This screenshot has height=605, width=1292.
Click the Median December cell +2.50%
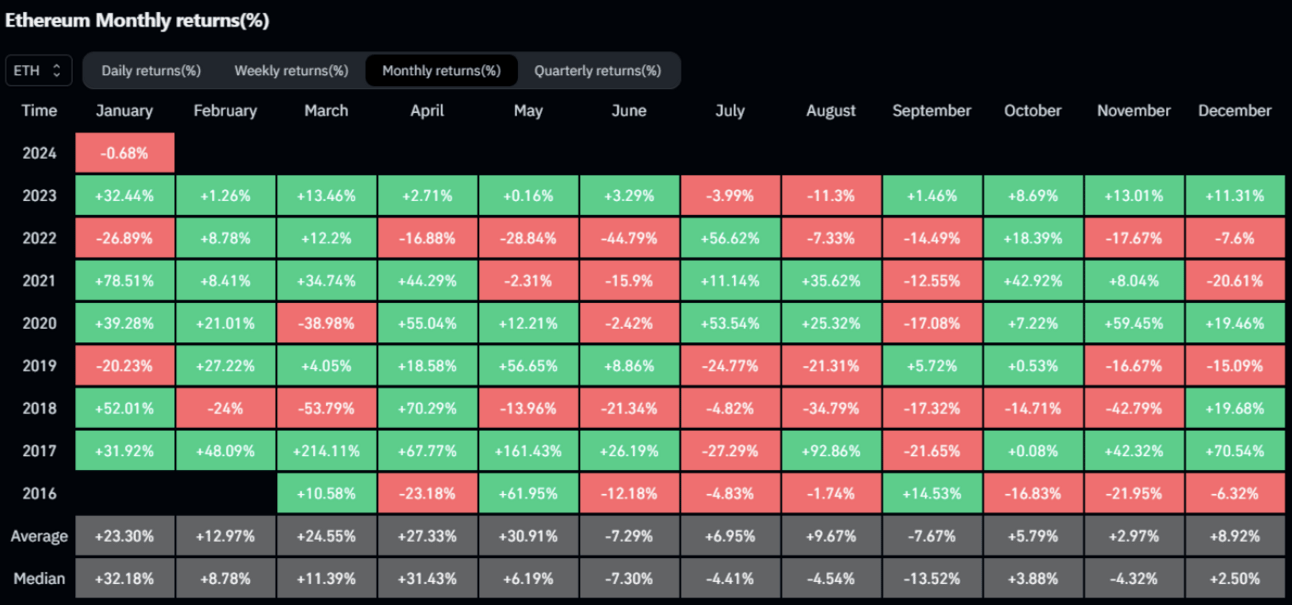click(x=1235, y=578)
